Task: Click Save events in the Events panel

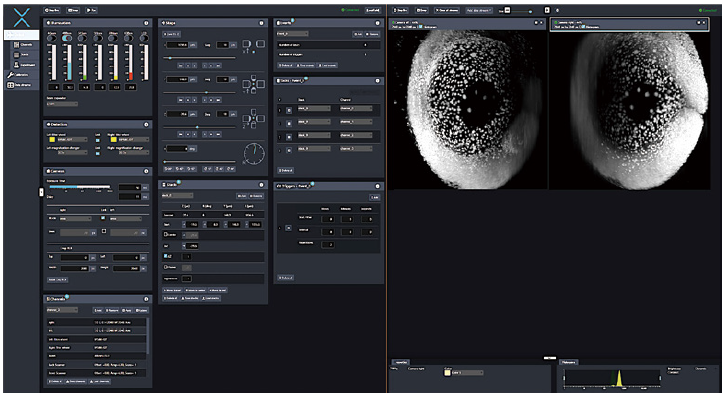Action: click(306, 65)
